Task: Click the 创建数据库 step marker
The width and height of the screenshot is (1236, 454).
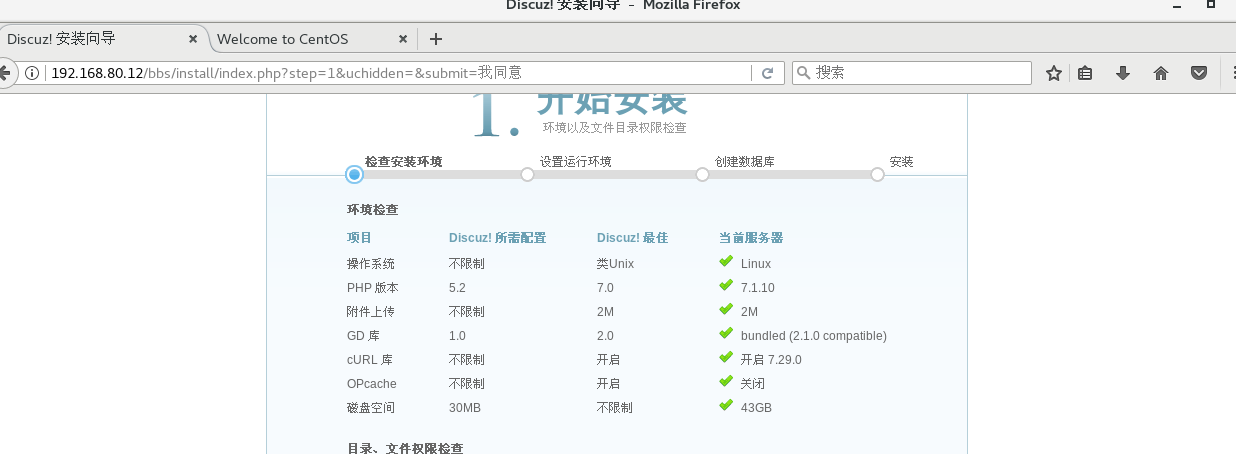Action: click(702, 174)
